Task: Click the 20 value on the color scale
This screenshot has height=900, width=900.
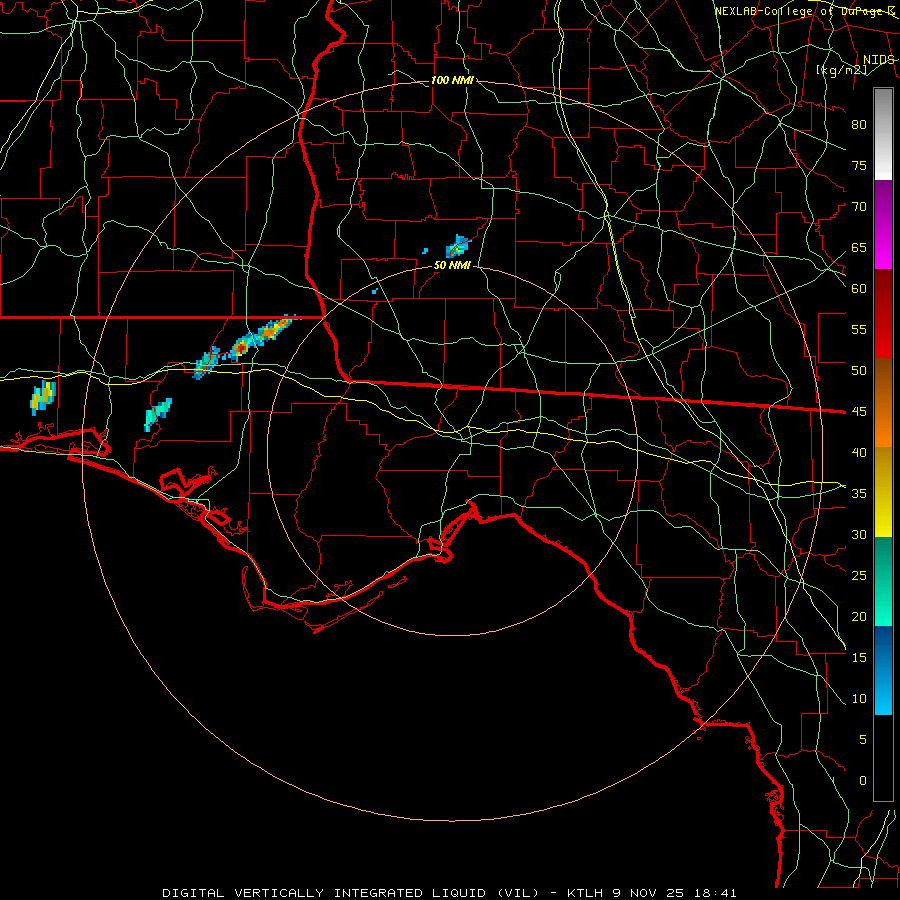Action: click(859, 617)
